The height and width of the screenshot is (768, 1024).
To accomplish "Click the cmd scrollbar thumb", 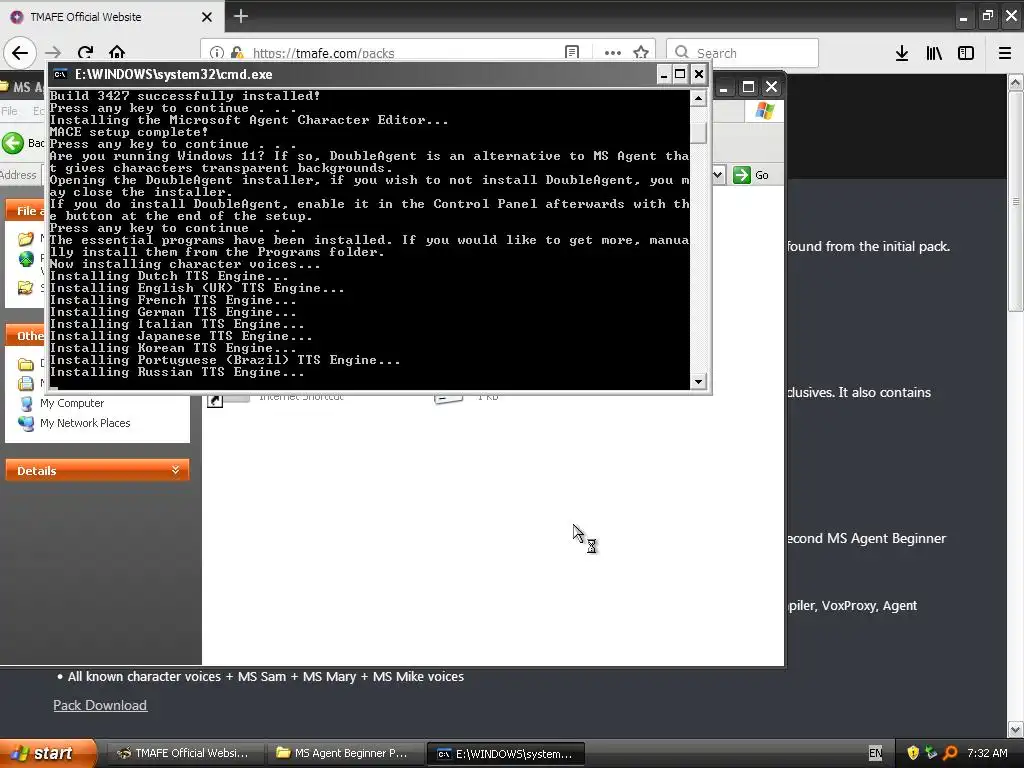I will tap(698, 131).
